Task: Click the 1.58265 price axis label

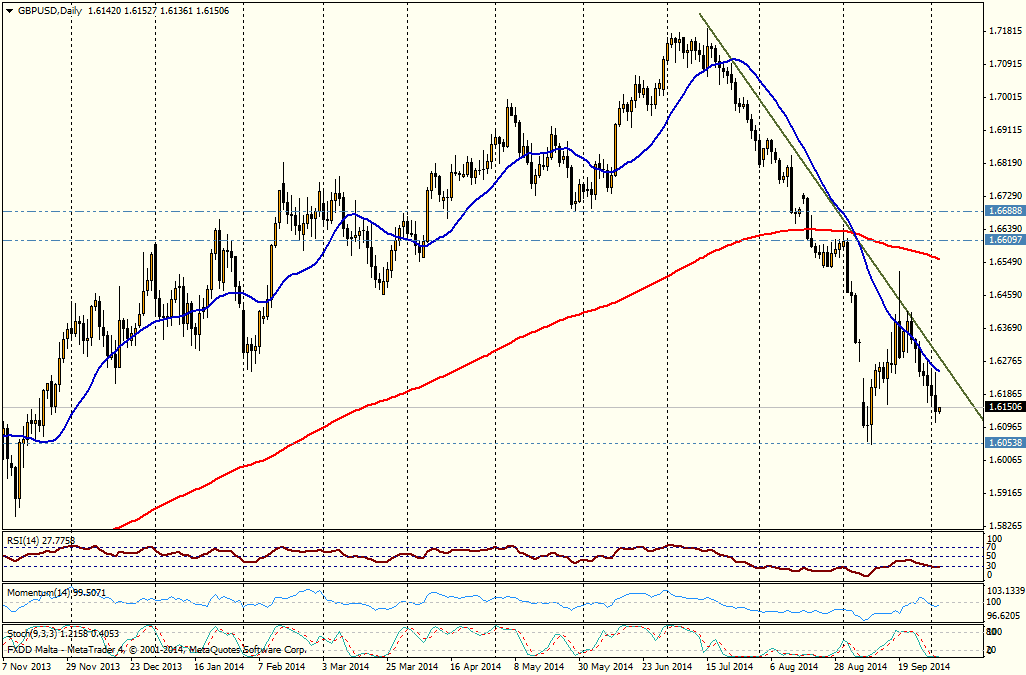Action: pos(1003,525)
